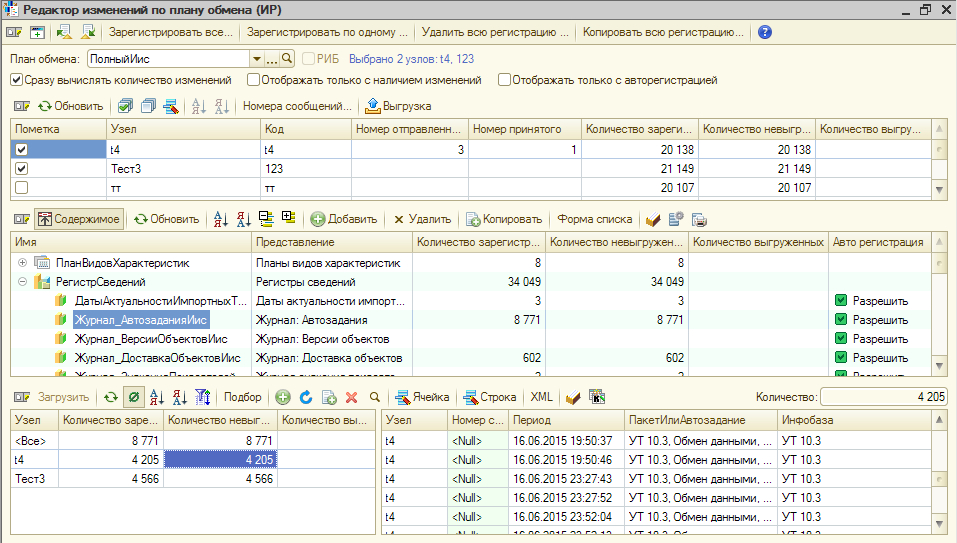Enable Отображать только с авторегистрацией

(504, 80)
